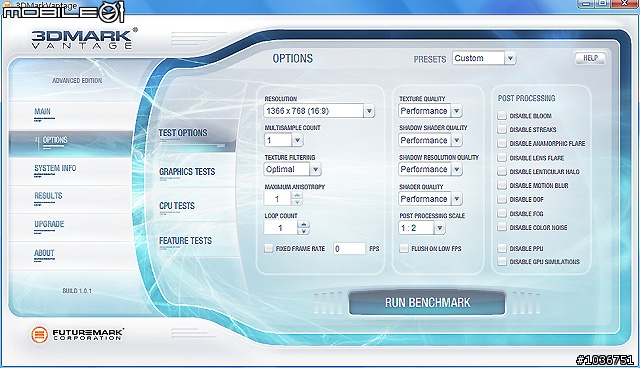Click the Maximum Anisotropy value field
The image size is (640, 368).
[278, 199]
